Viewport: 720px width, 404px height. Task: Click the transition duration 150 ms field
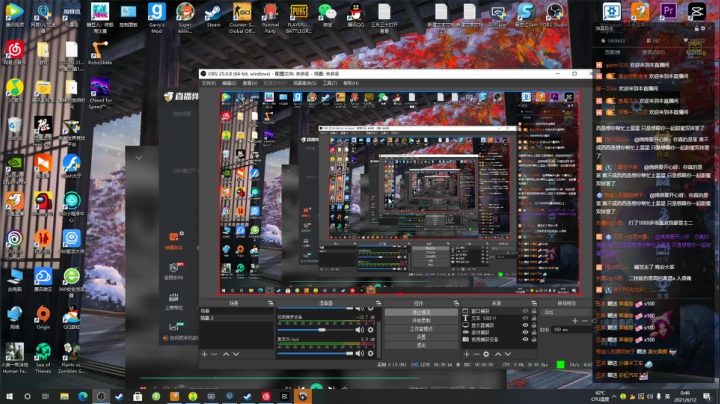tap(570, 330)
